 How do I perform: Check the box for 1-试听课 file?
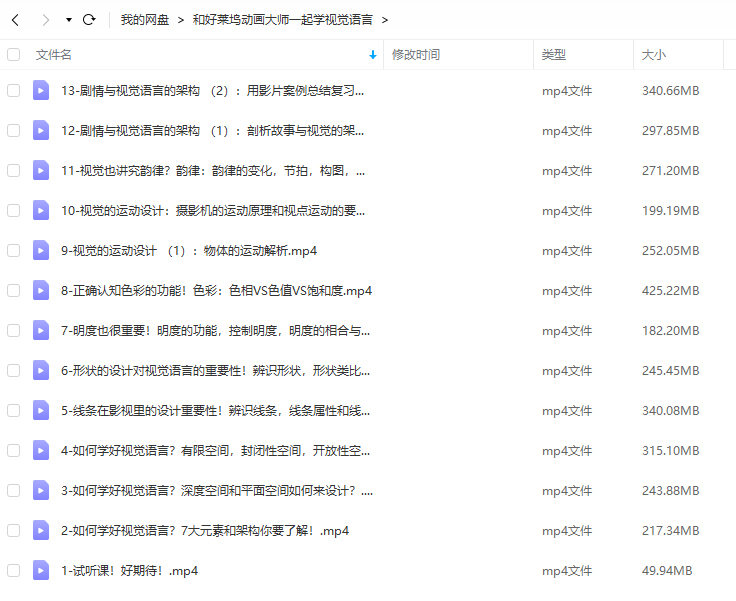click(x=13, y=571)
